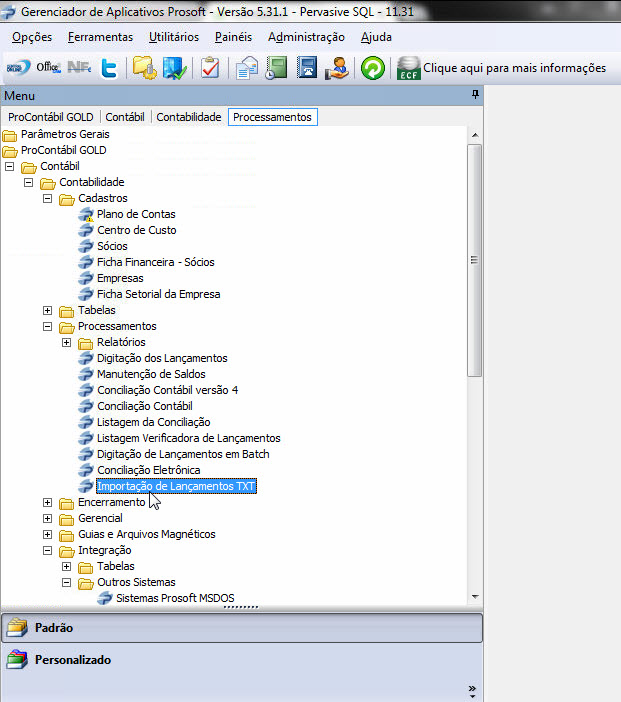Click the green refresh arrow icon
This screenshot has height=702, width=621.
tap(373, 68)
